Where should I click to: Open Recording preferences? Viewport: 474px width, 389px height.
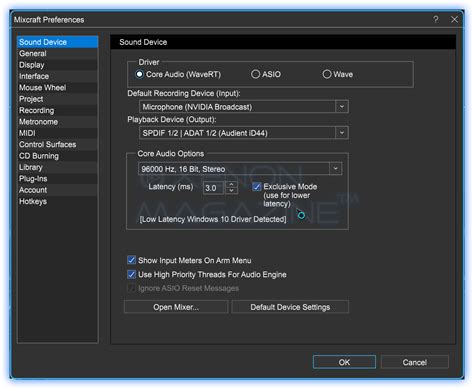[58, 110]
